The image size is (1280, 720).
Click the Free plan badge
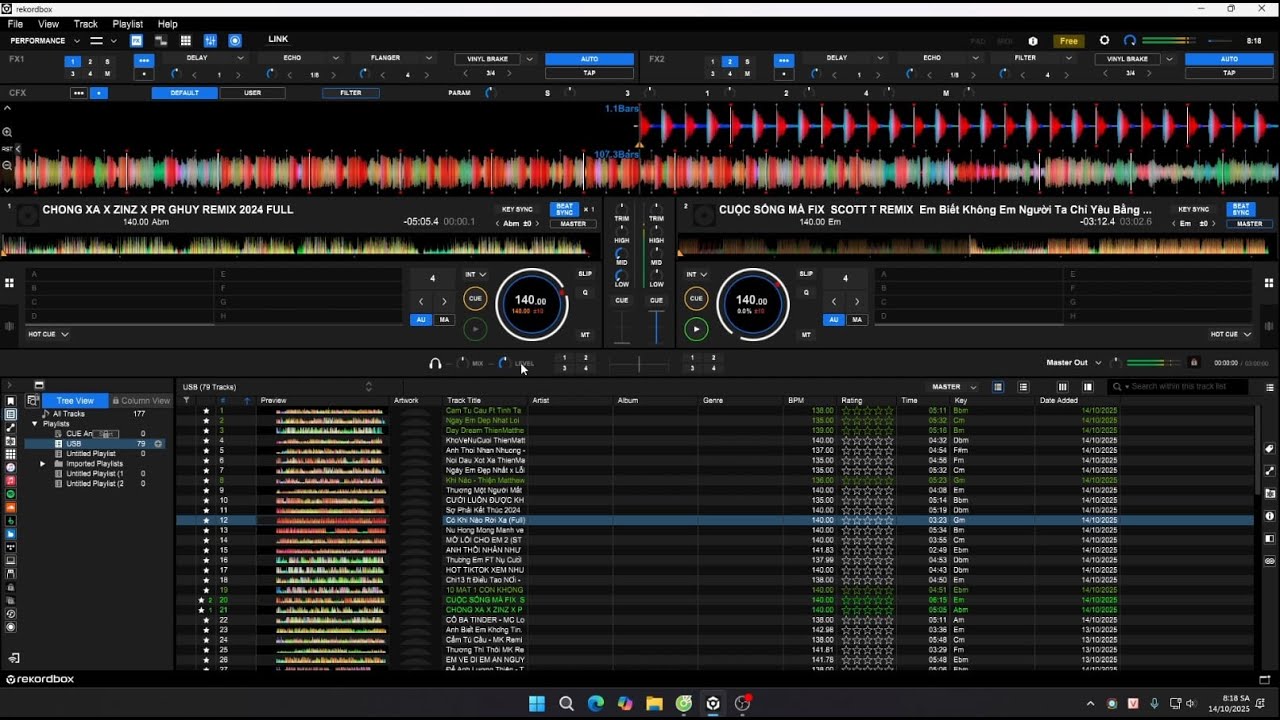click(1069, 41)
